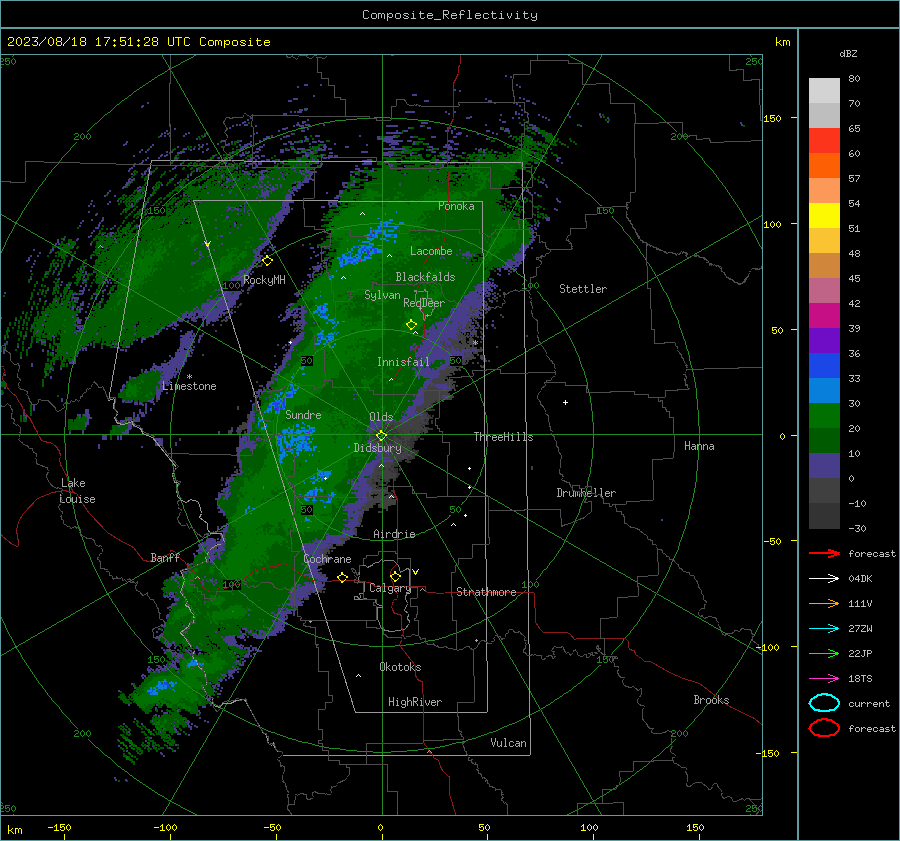Viewport: 900px width, 841px height.
Task: Click the Ponoka town label
Action: coord(456,206)
